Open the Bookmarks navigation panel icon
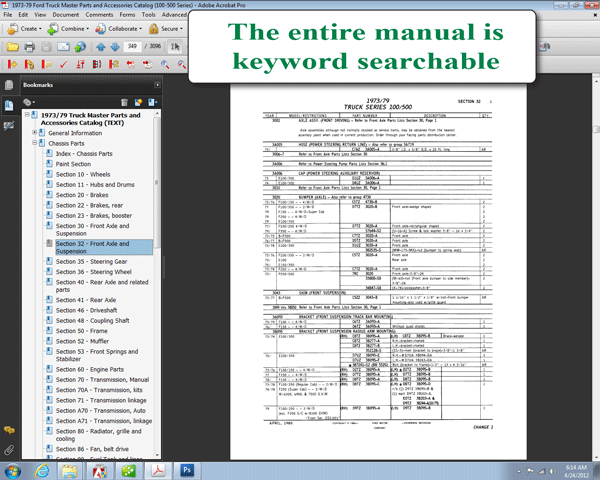Image resolution: width=600 pixels, height=480 pixels. click(9, 105)
